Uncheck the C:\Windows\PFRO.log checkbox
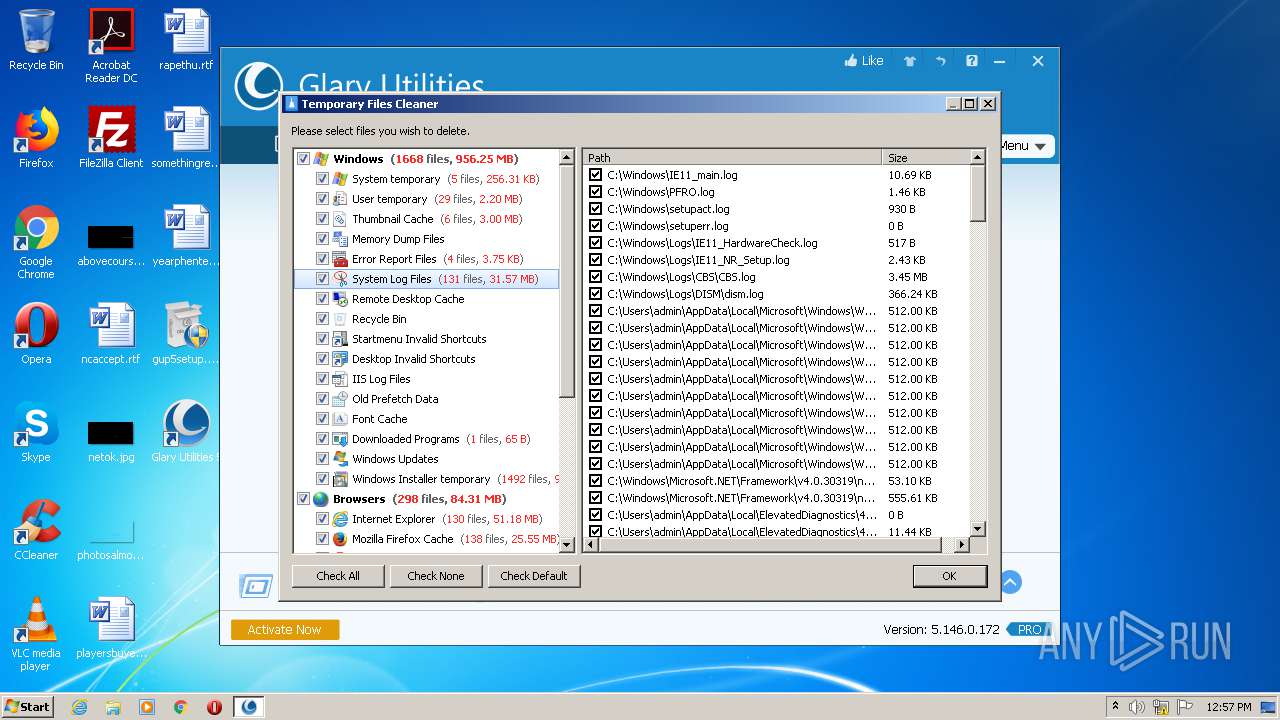Viewport: 1280px width, 720px height. tap(596, 192)
